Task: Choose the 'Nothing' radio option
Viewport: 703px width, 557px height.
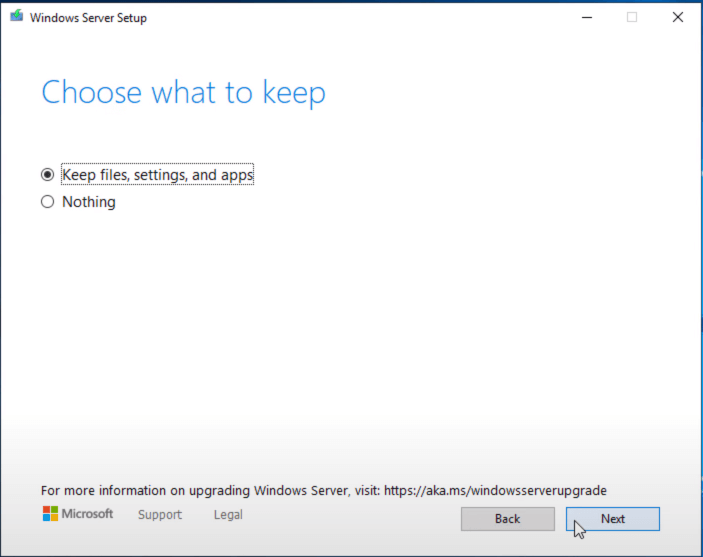Action: coord(48,202)
